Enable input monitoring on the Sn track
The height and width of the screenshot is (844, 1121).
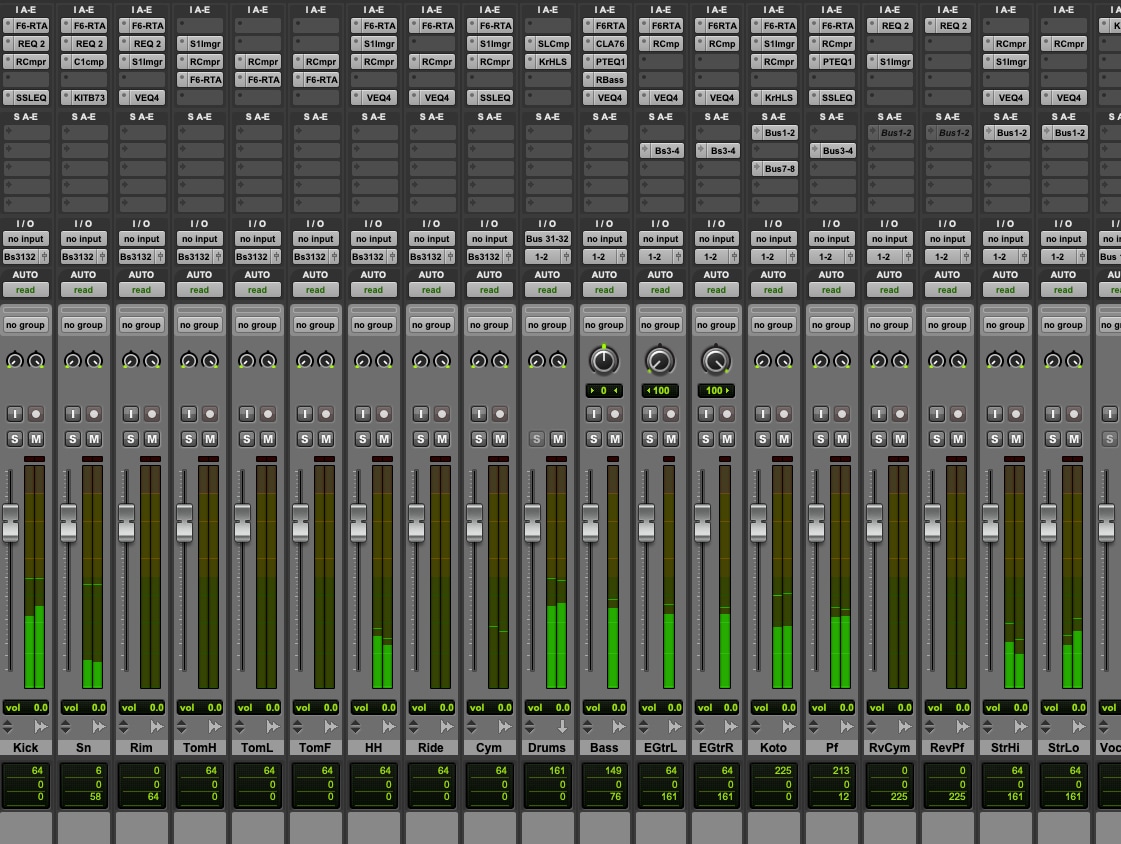point(73,414)
